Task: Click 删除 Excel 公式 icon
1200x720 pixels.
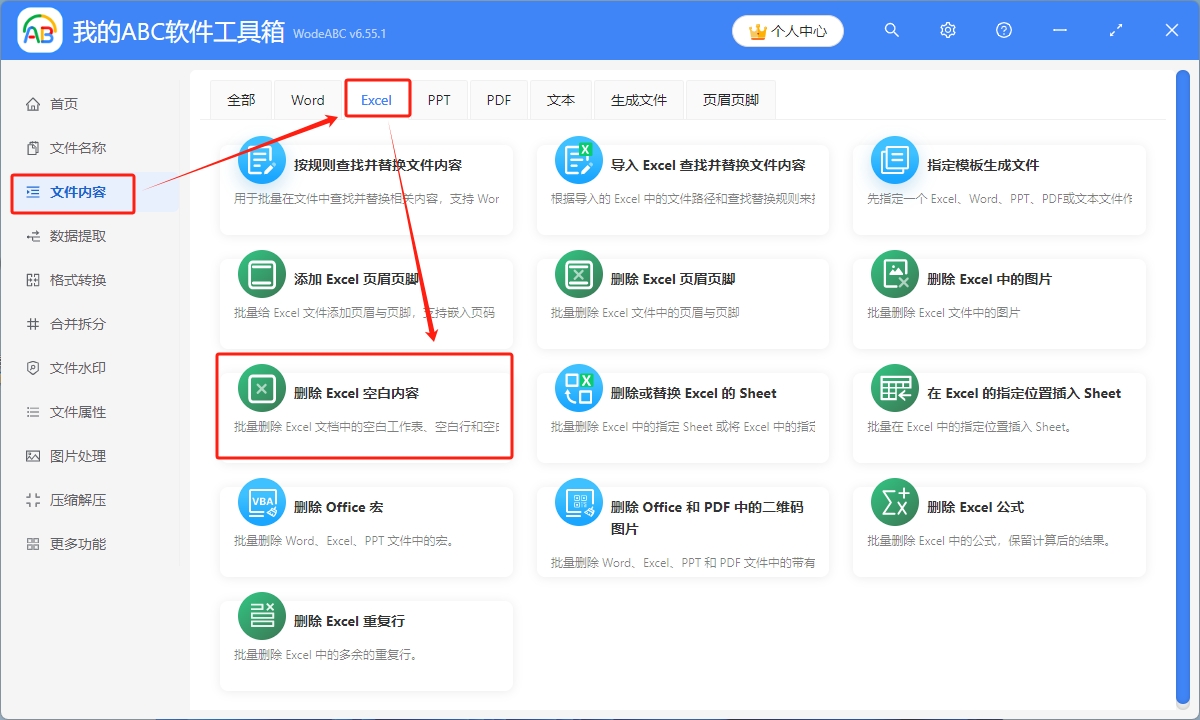Action: tap(895, 502)
